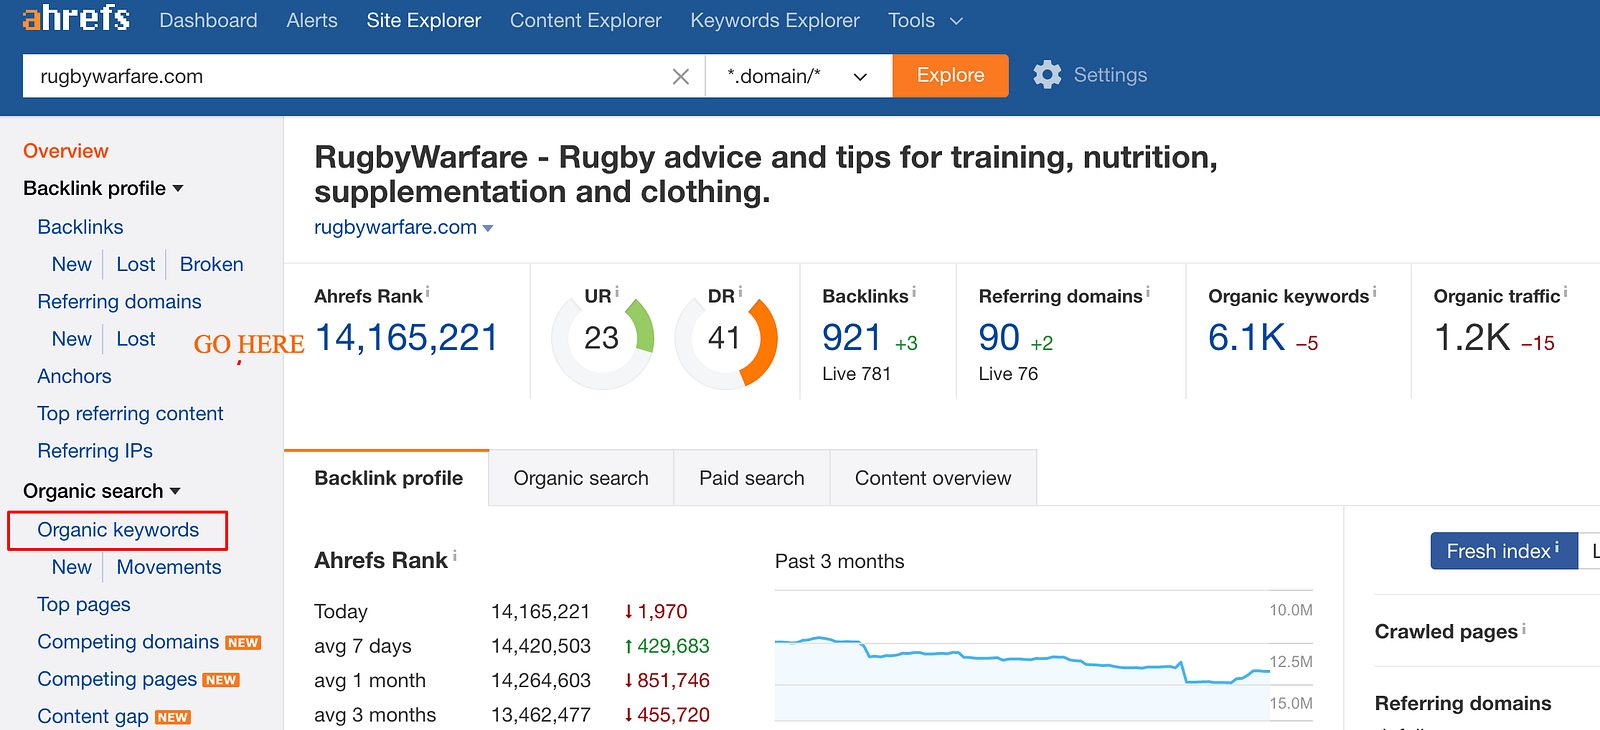Click info icon beside Ahrefs Rank metric
The width and height of the screenshot is (1600, 730).
click(x=428, y=292)
